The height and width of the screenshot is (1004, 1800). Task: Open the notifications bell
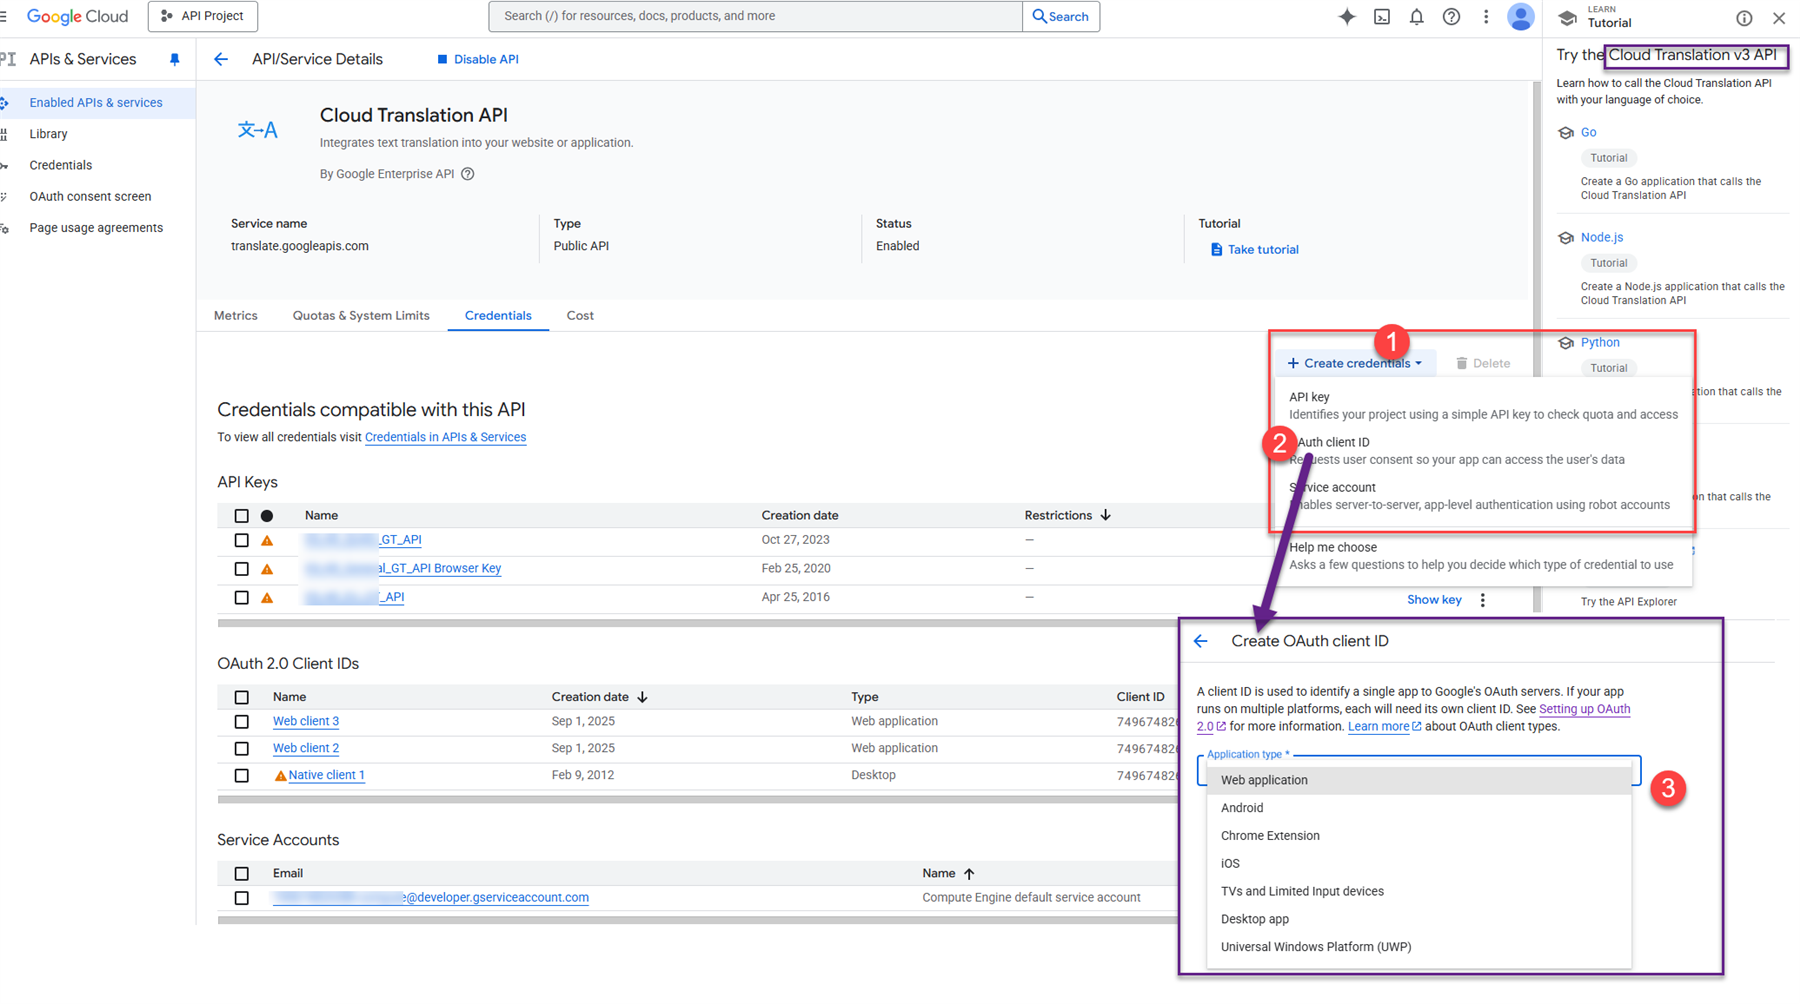(1417, 16)
